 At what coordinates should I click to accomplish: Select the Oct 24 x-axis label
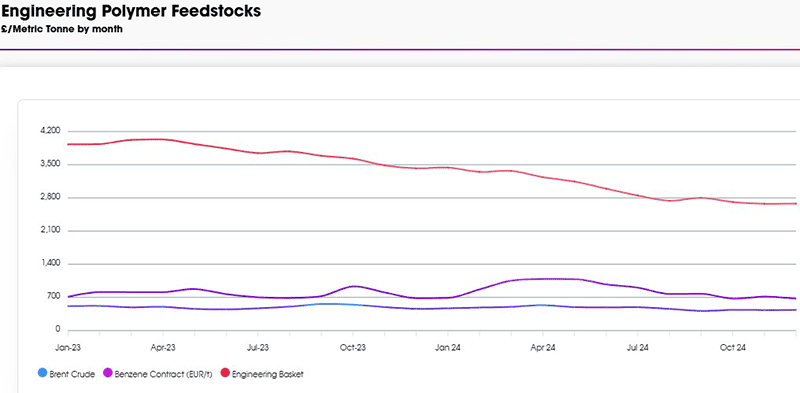732,348
